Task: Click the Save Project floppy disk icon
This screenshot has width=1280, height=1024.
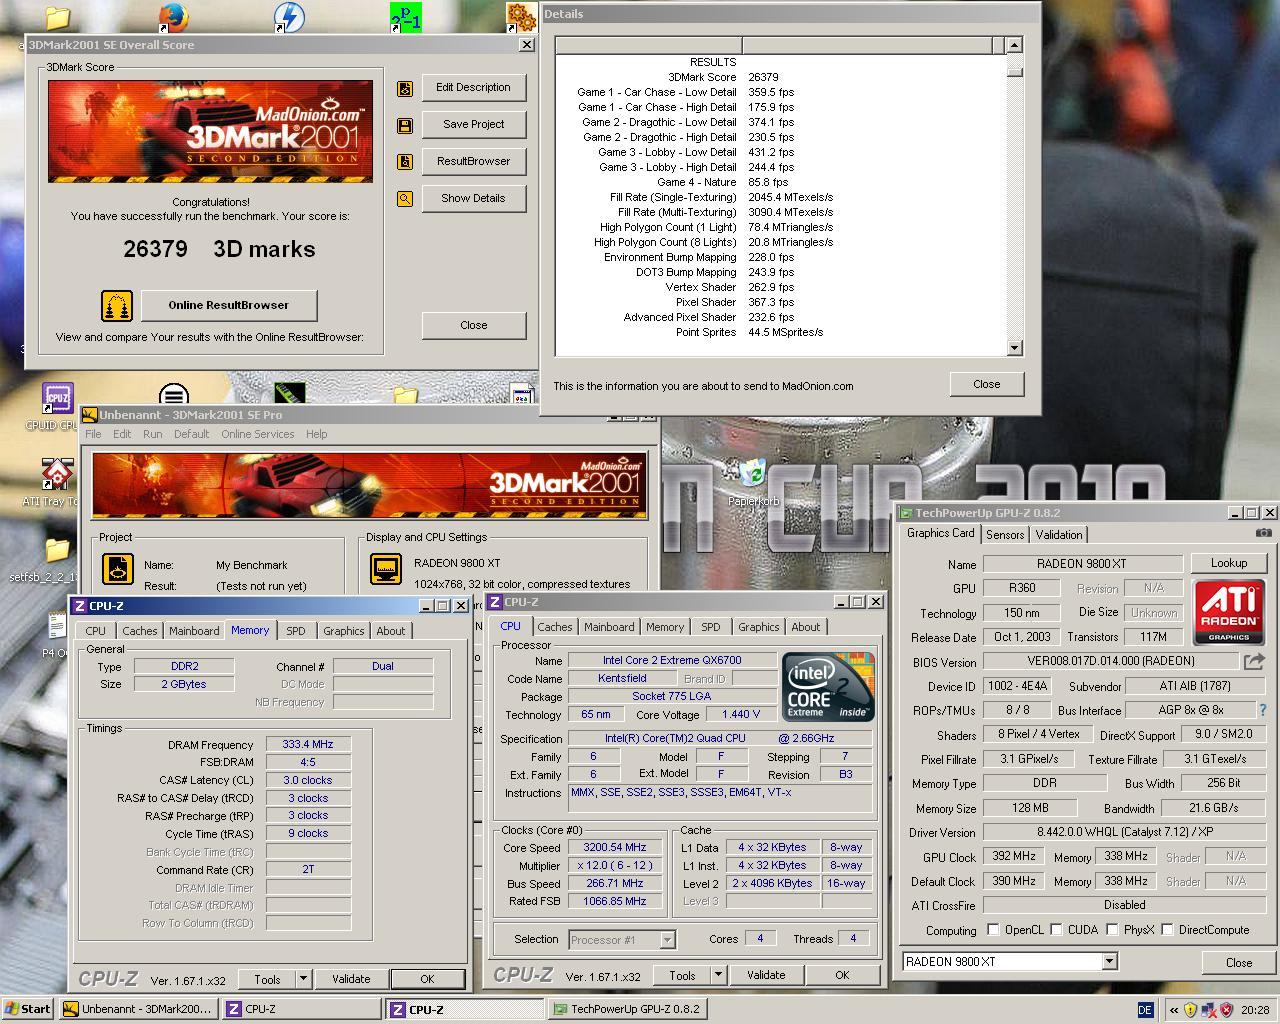Action: pyautogui.click(x=405, y=125)
